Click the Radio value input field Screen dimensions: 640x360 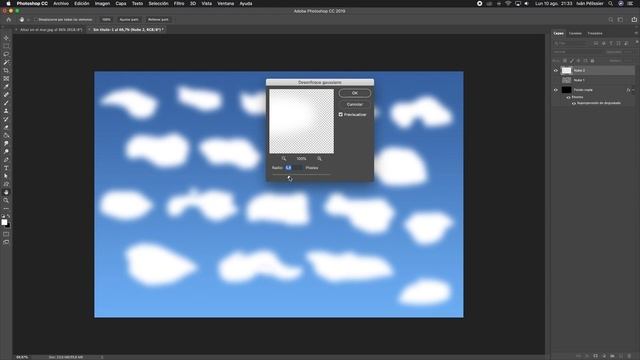(293, 168)
